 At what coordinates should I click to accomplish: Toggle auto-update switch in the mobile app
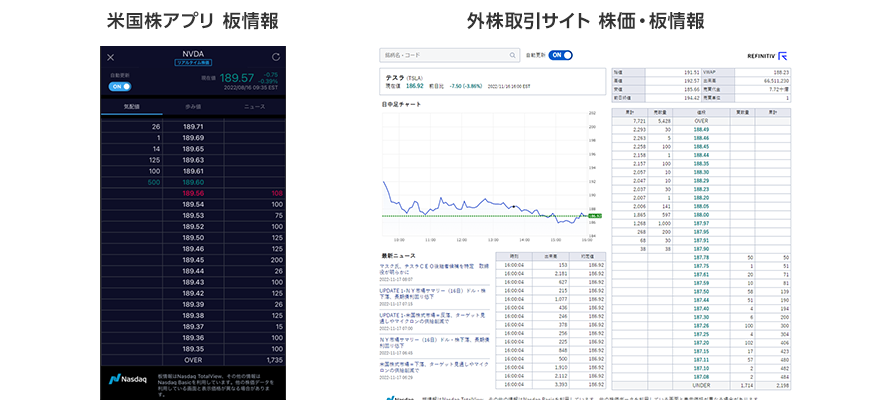[120, 86]
